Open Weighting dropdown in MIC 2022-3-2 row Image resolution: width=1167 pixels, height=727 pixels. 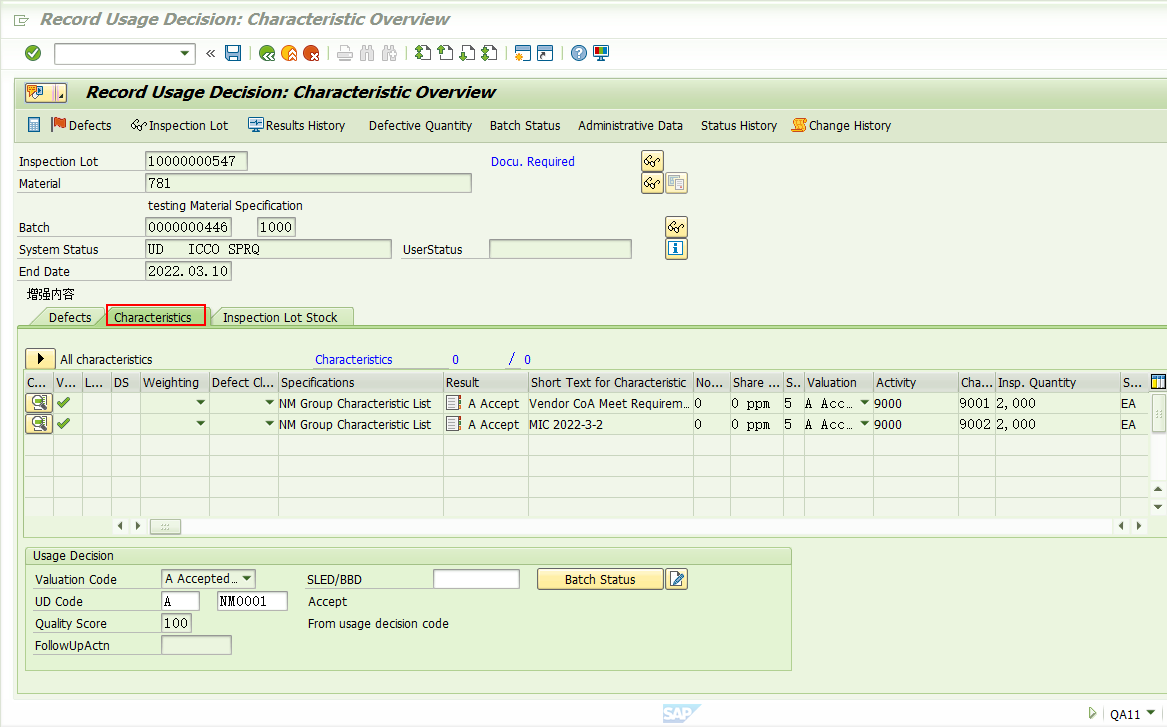(200, 423)
